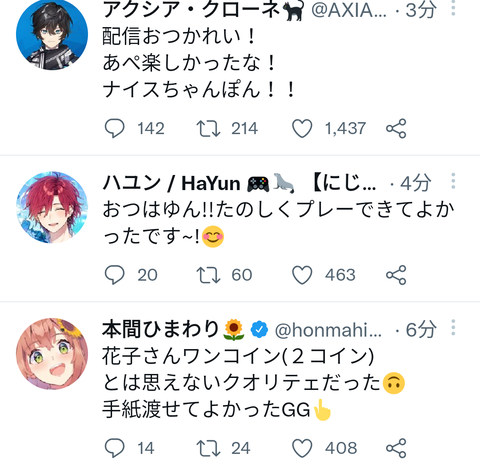Screen dimensions: 480x465
Task: Share アクシア・クローネ's tweet
Action: 396,129
